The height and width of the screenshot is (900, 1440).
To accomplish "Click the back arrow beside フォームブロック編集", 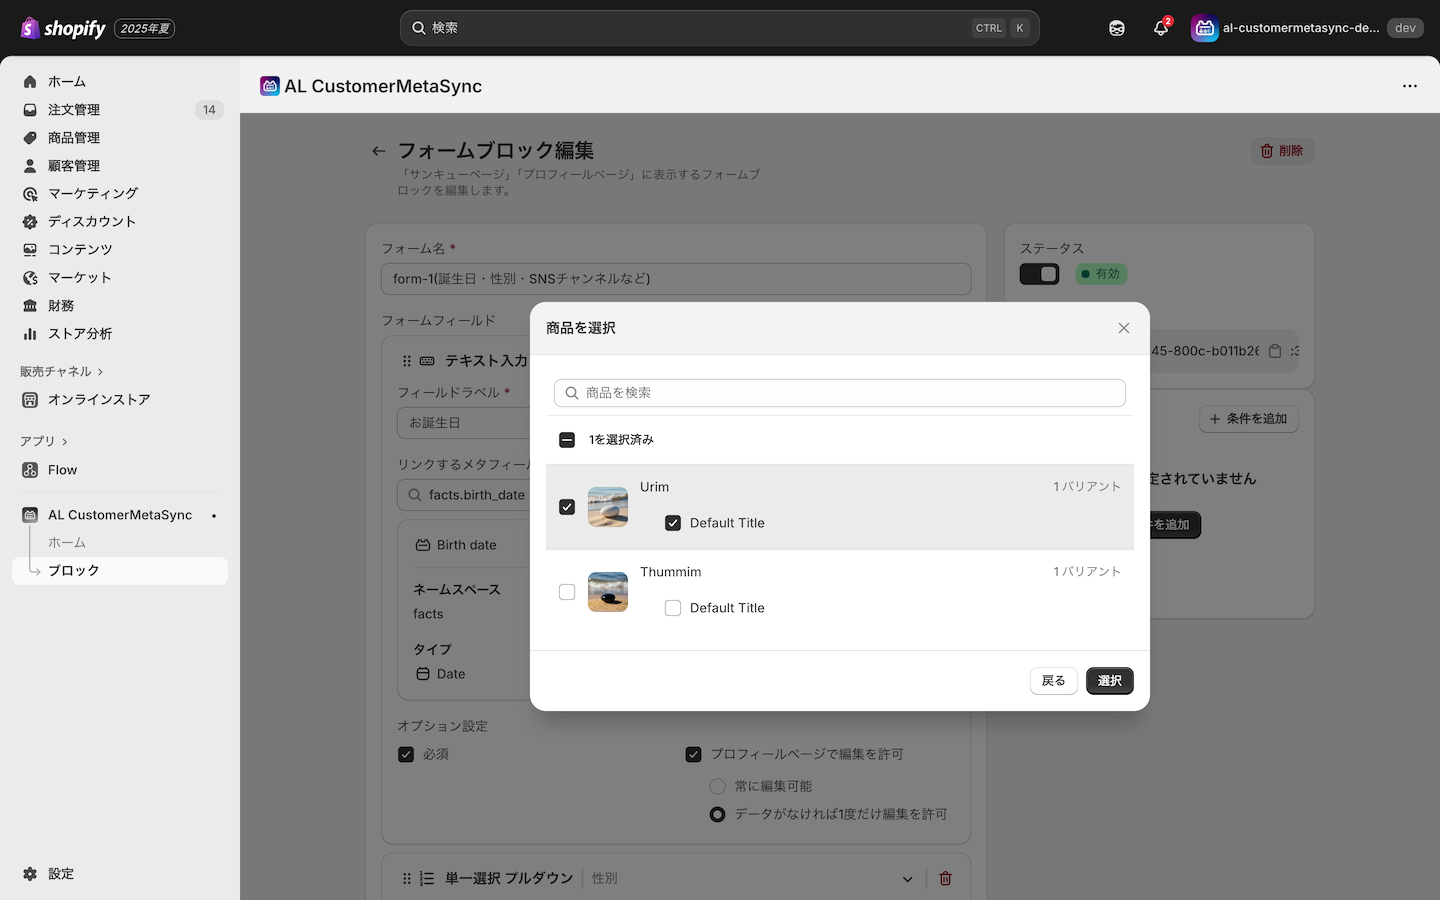I will pos(378,151).
